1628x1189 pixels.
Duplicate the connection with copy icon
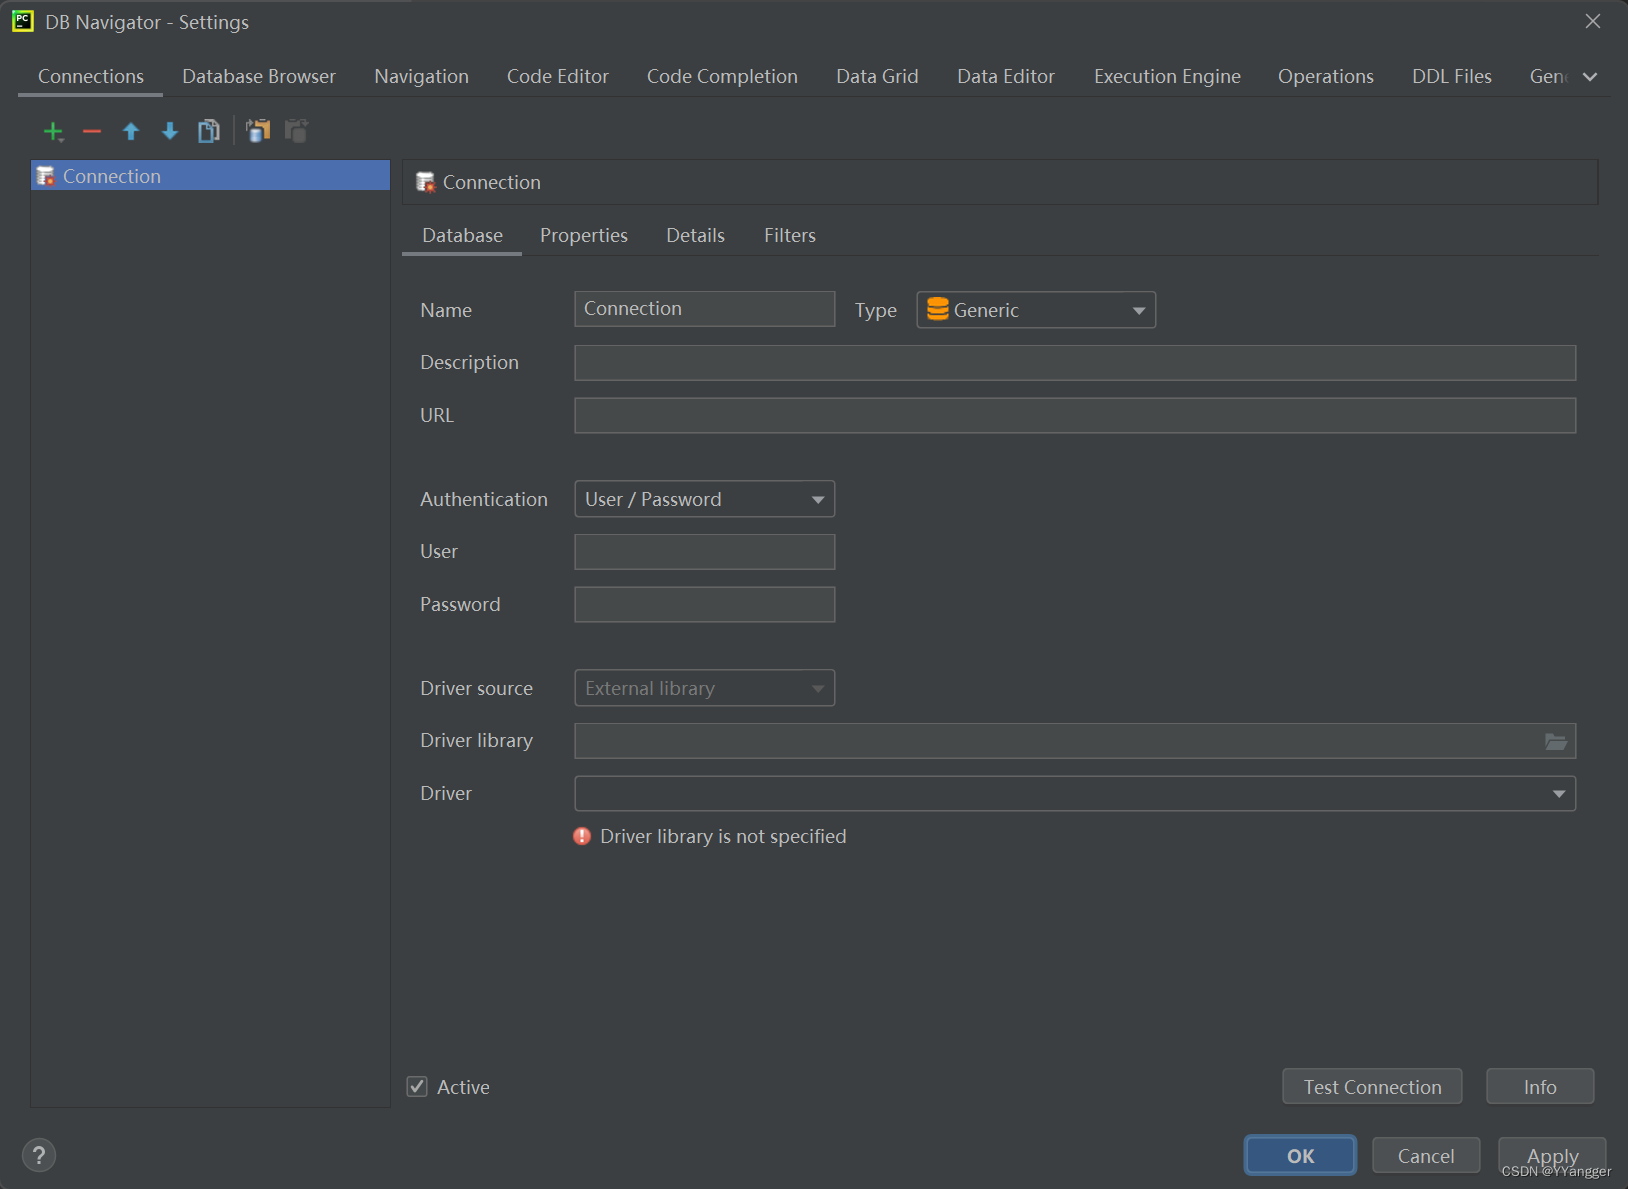pos(209,131)
